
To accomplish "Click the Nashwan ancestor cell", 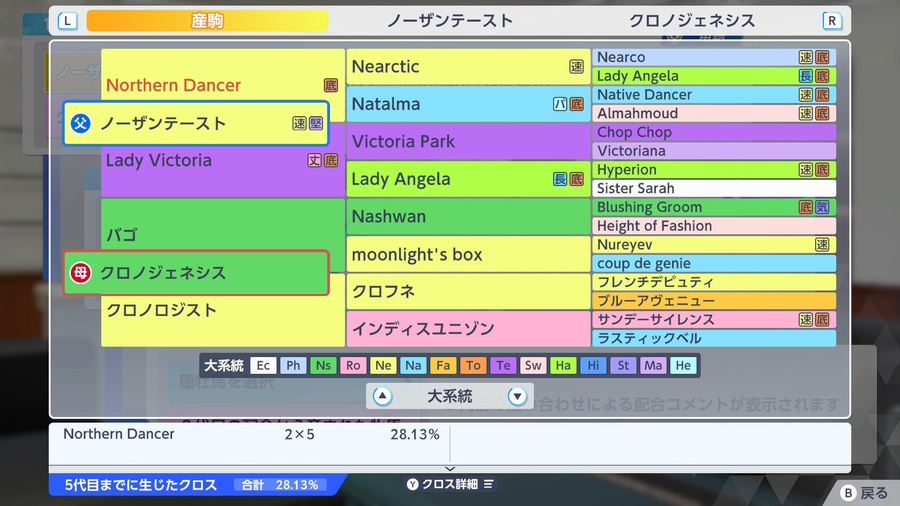I will (468, 216).
